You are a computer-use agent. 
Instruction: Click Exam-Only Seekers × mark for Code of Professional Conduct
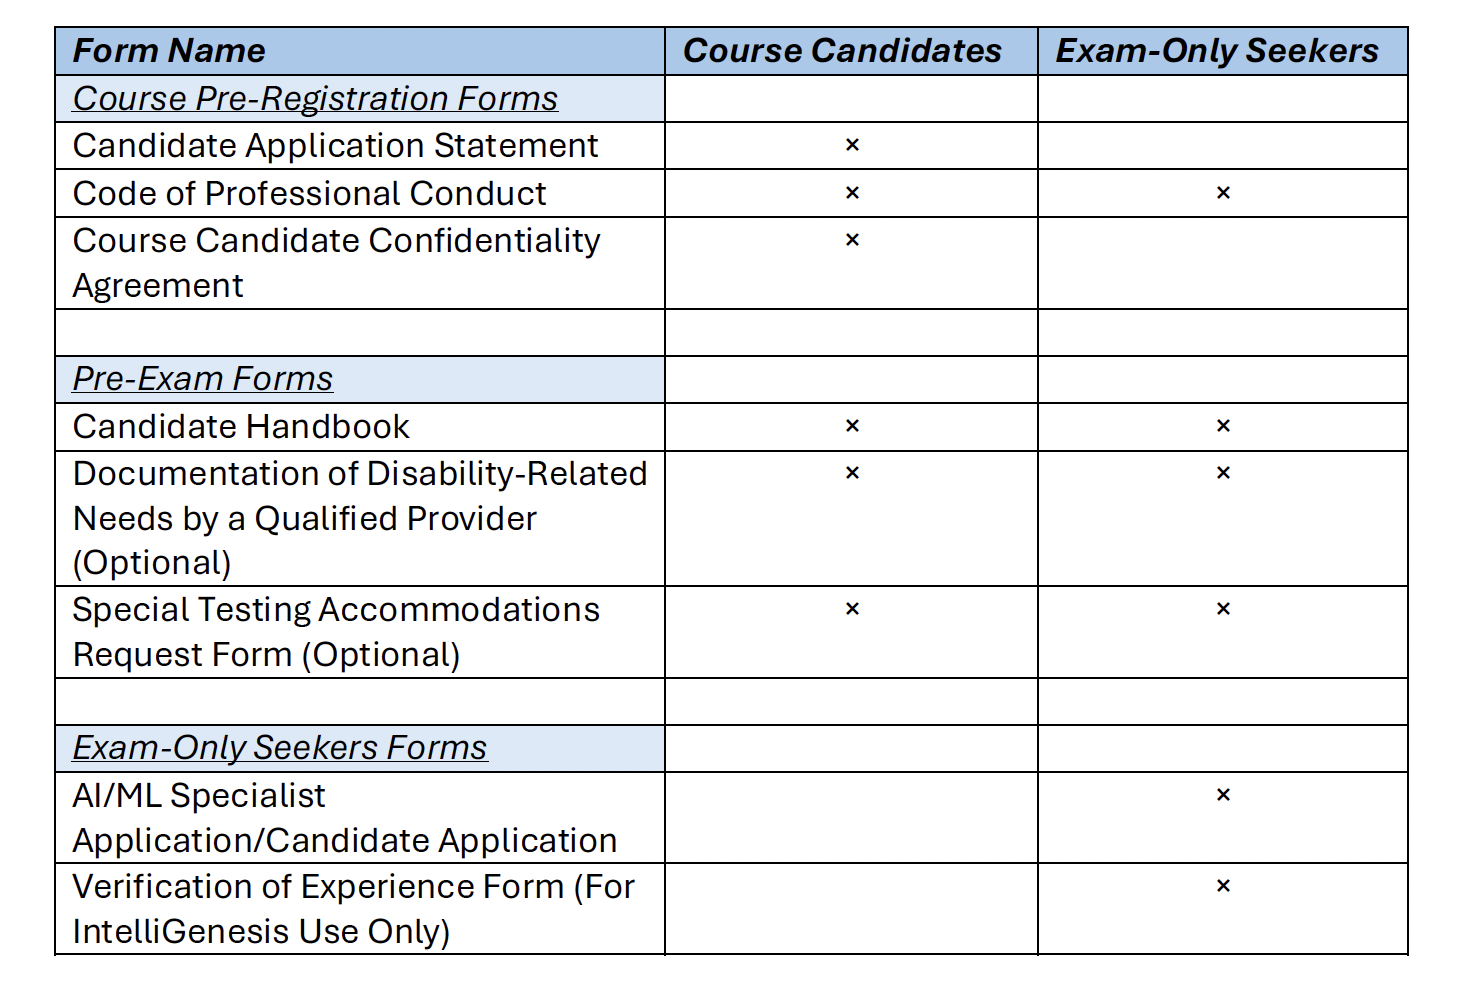click(1222, 193)
